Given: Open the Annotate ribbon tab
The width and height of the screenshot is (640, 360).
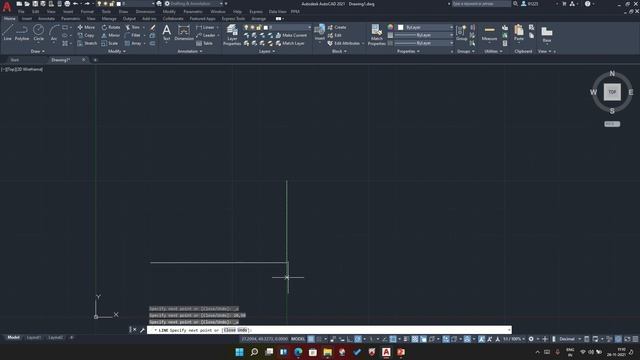Looking at the screenshot, I should point(46,19).
